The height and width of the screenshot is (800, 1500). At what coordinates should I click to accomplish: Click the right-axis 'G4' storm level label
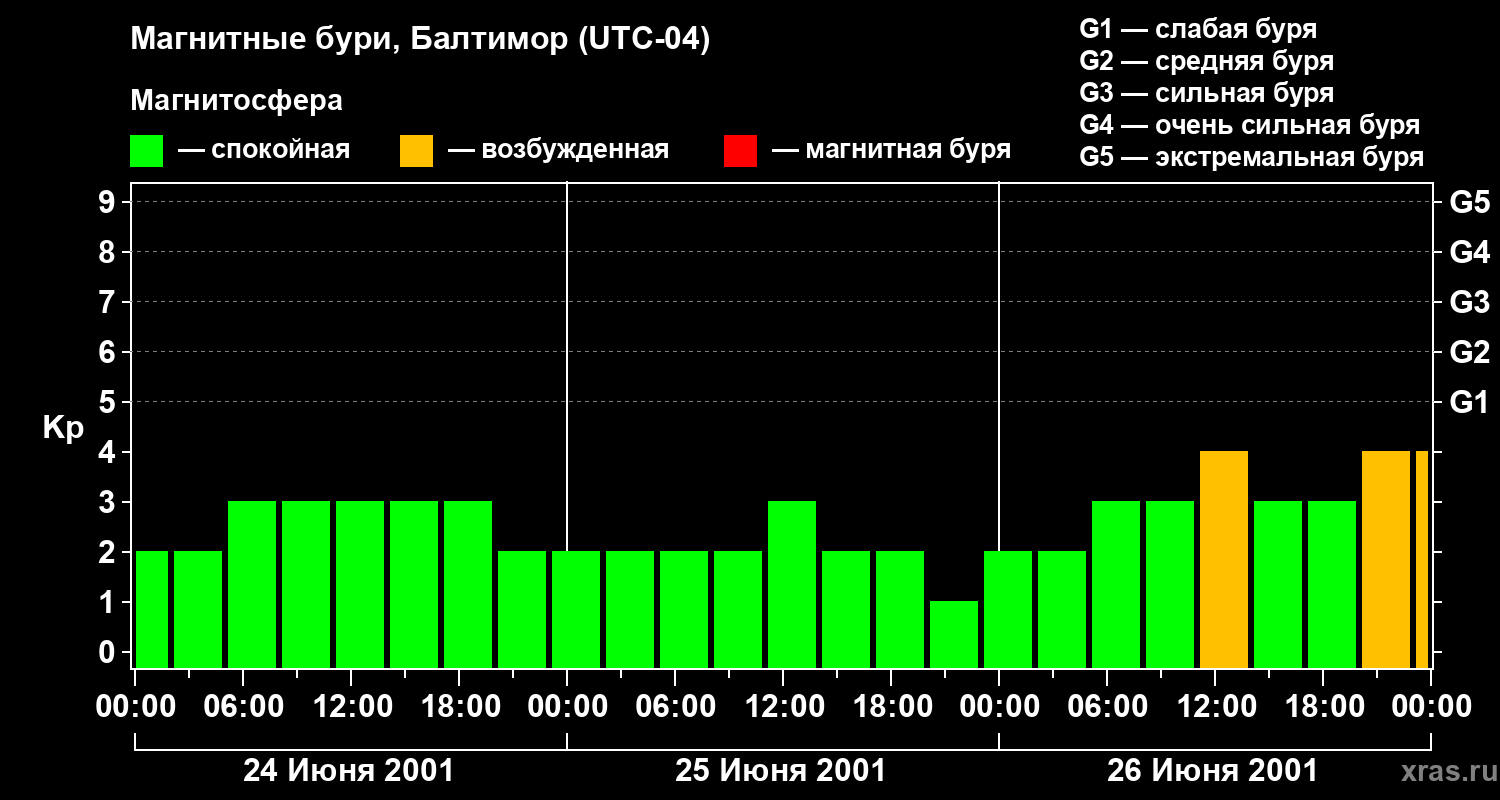pos(1469,252)
